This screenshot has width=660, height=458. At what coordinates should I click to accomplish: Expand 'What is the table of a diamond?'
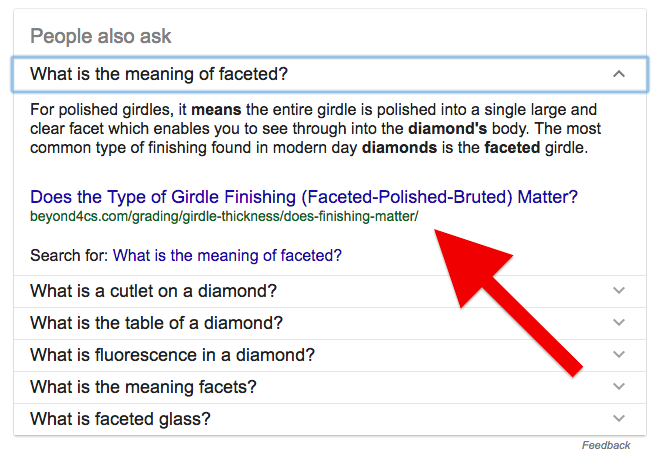click(156, 323)
